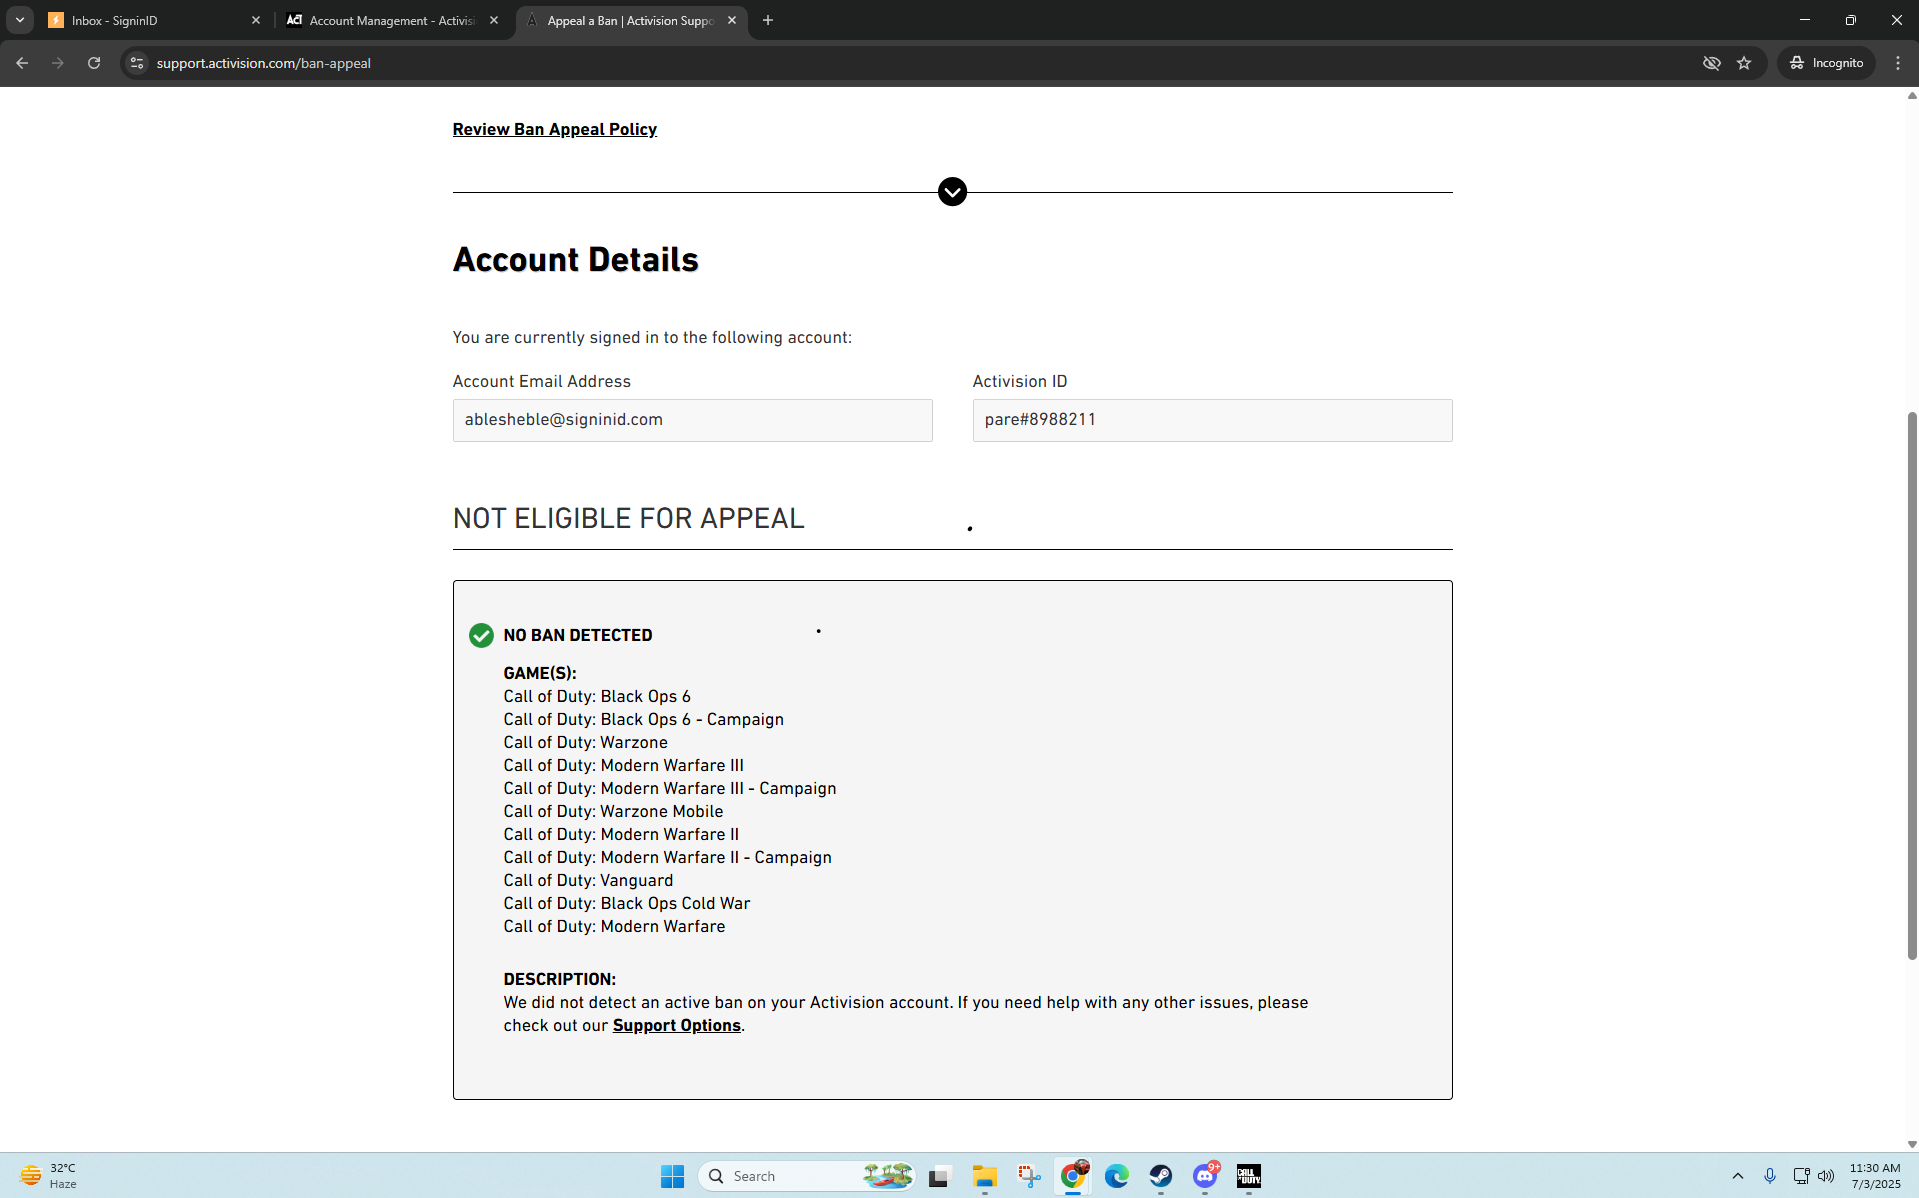
Task: Open Steam from the taskbar
Action: click(1161, 1176)
